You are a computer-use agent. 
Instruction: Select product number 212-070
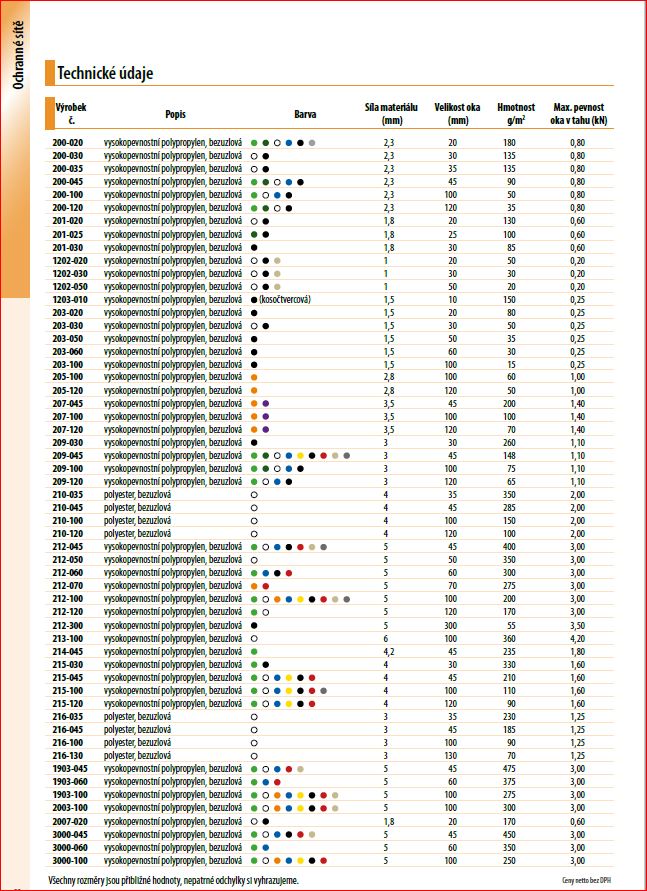(x=68, y=586)
